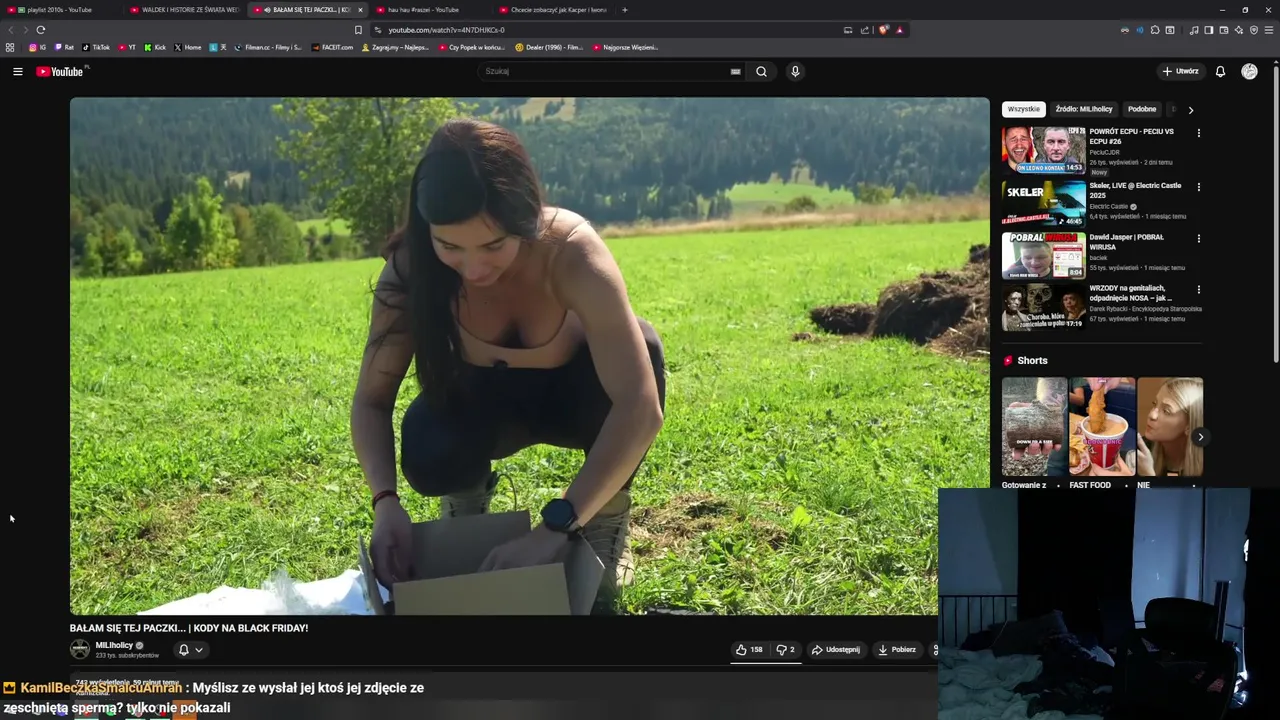
Task: Open the browser main menu icon
Action: click(x=1269, y=30)
